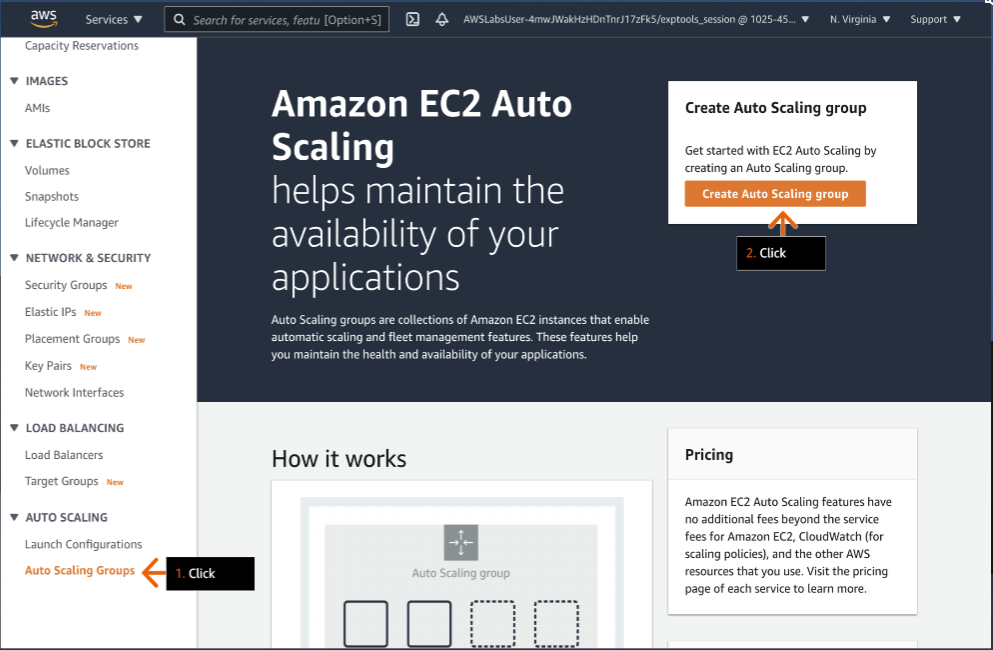Open the Services menu
This screenshot has height=650, width=993.
click(113, 18)
